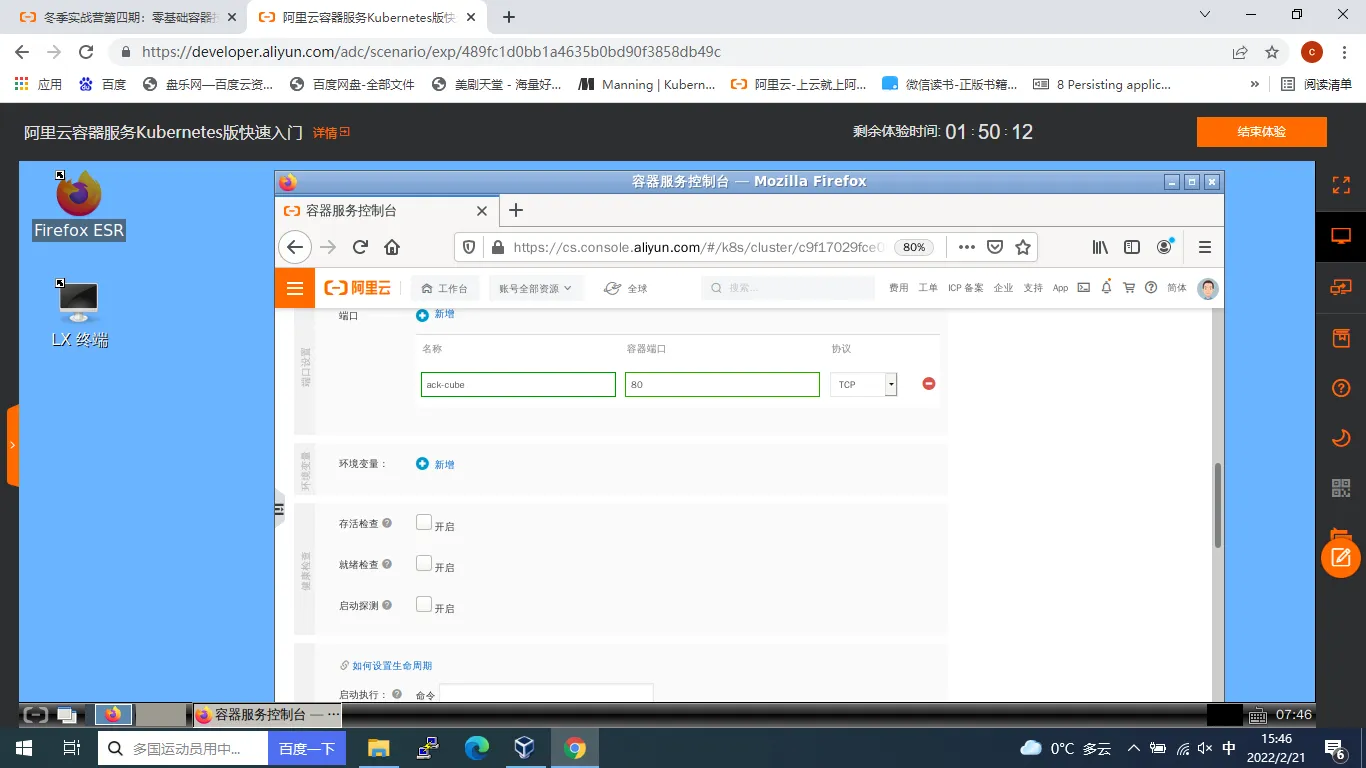1366x768 pixels.
Task: Open the 费用 menu
Action: (899, 288)
